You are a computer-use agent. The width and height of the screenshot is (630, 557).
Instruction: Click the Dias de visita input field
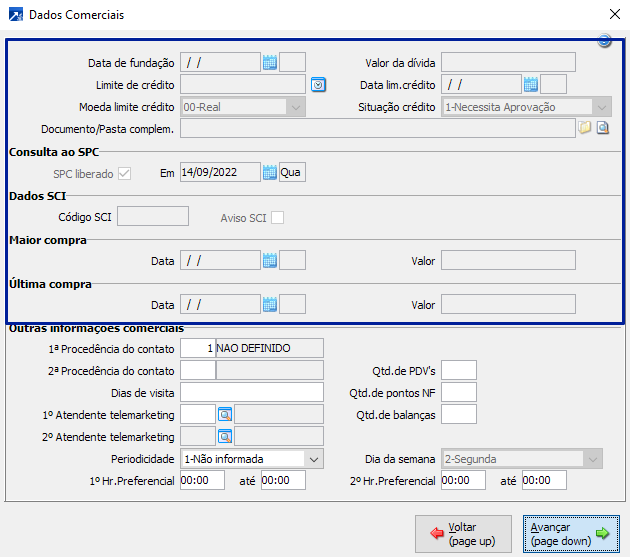pos(252,392)
